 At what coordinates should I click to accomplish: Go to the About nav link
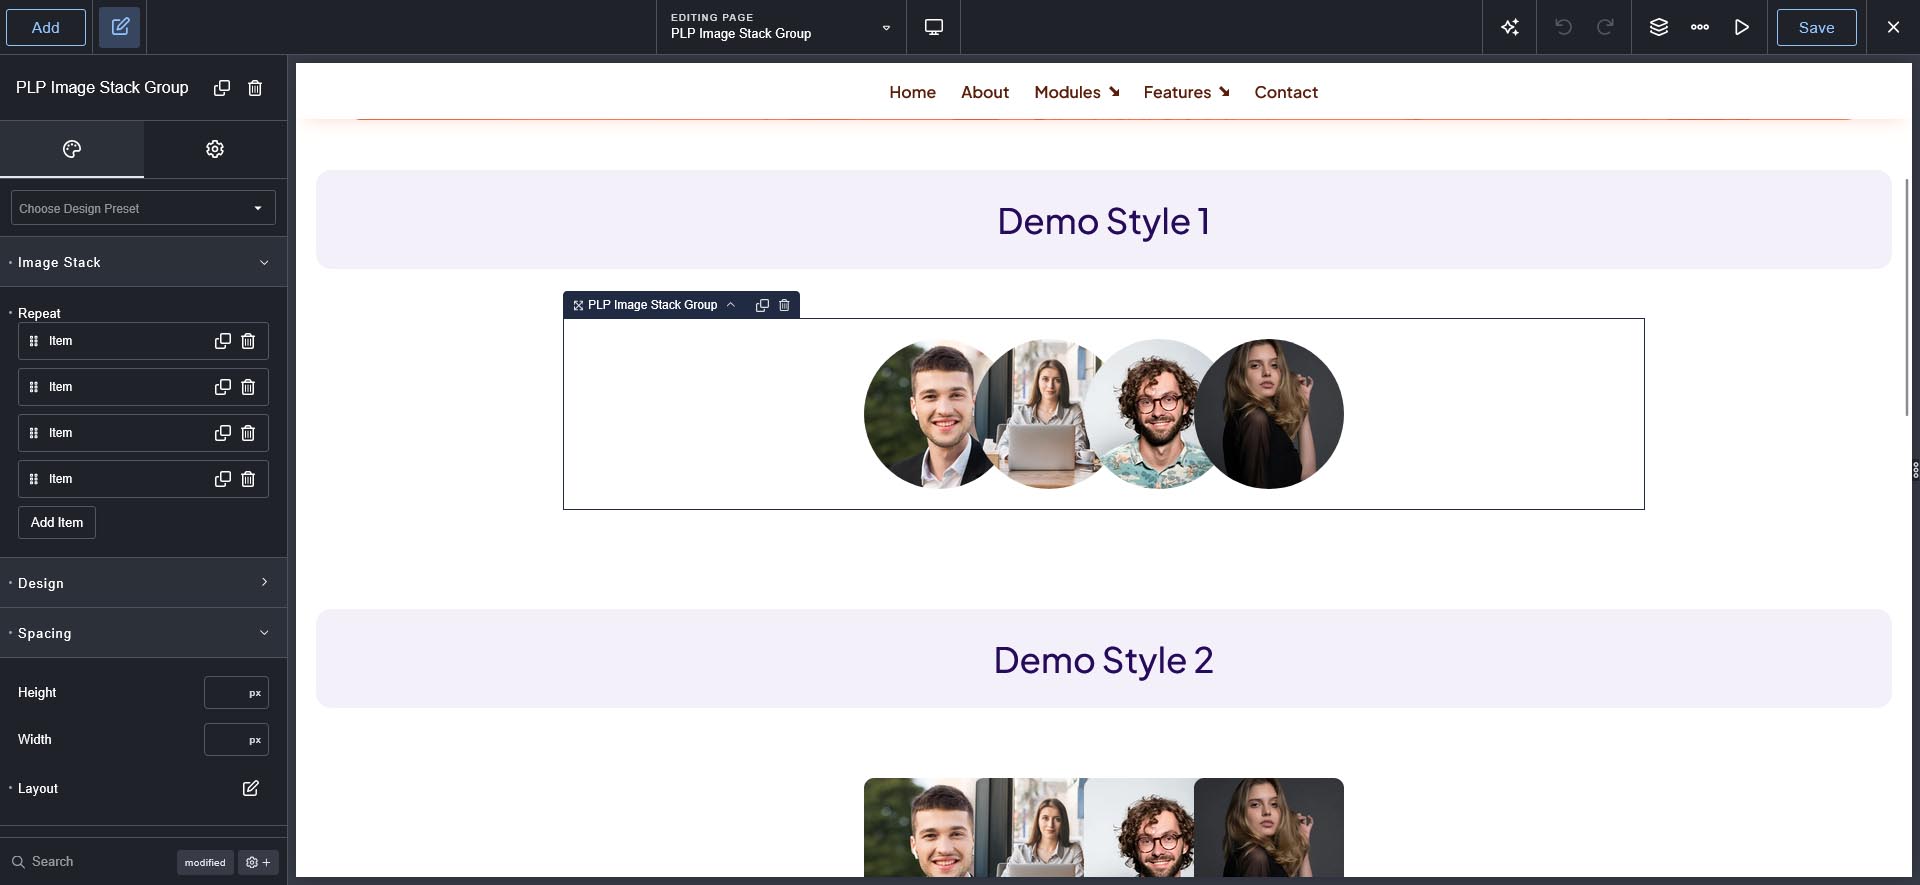coord(985,92)
